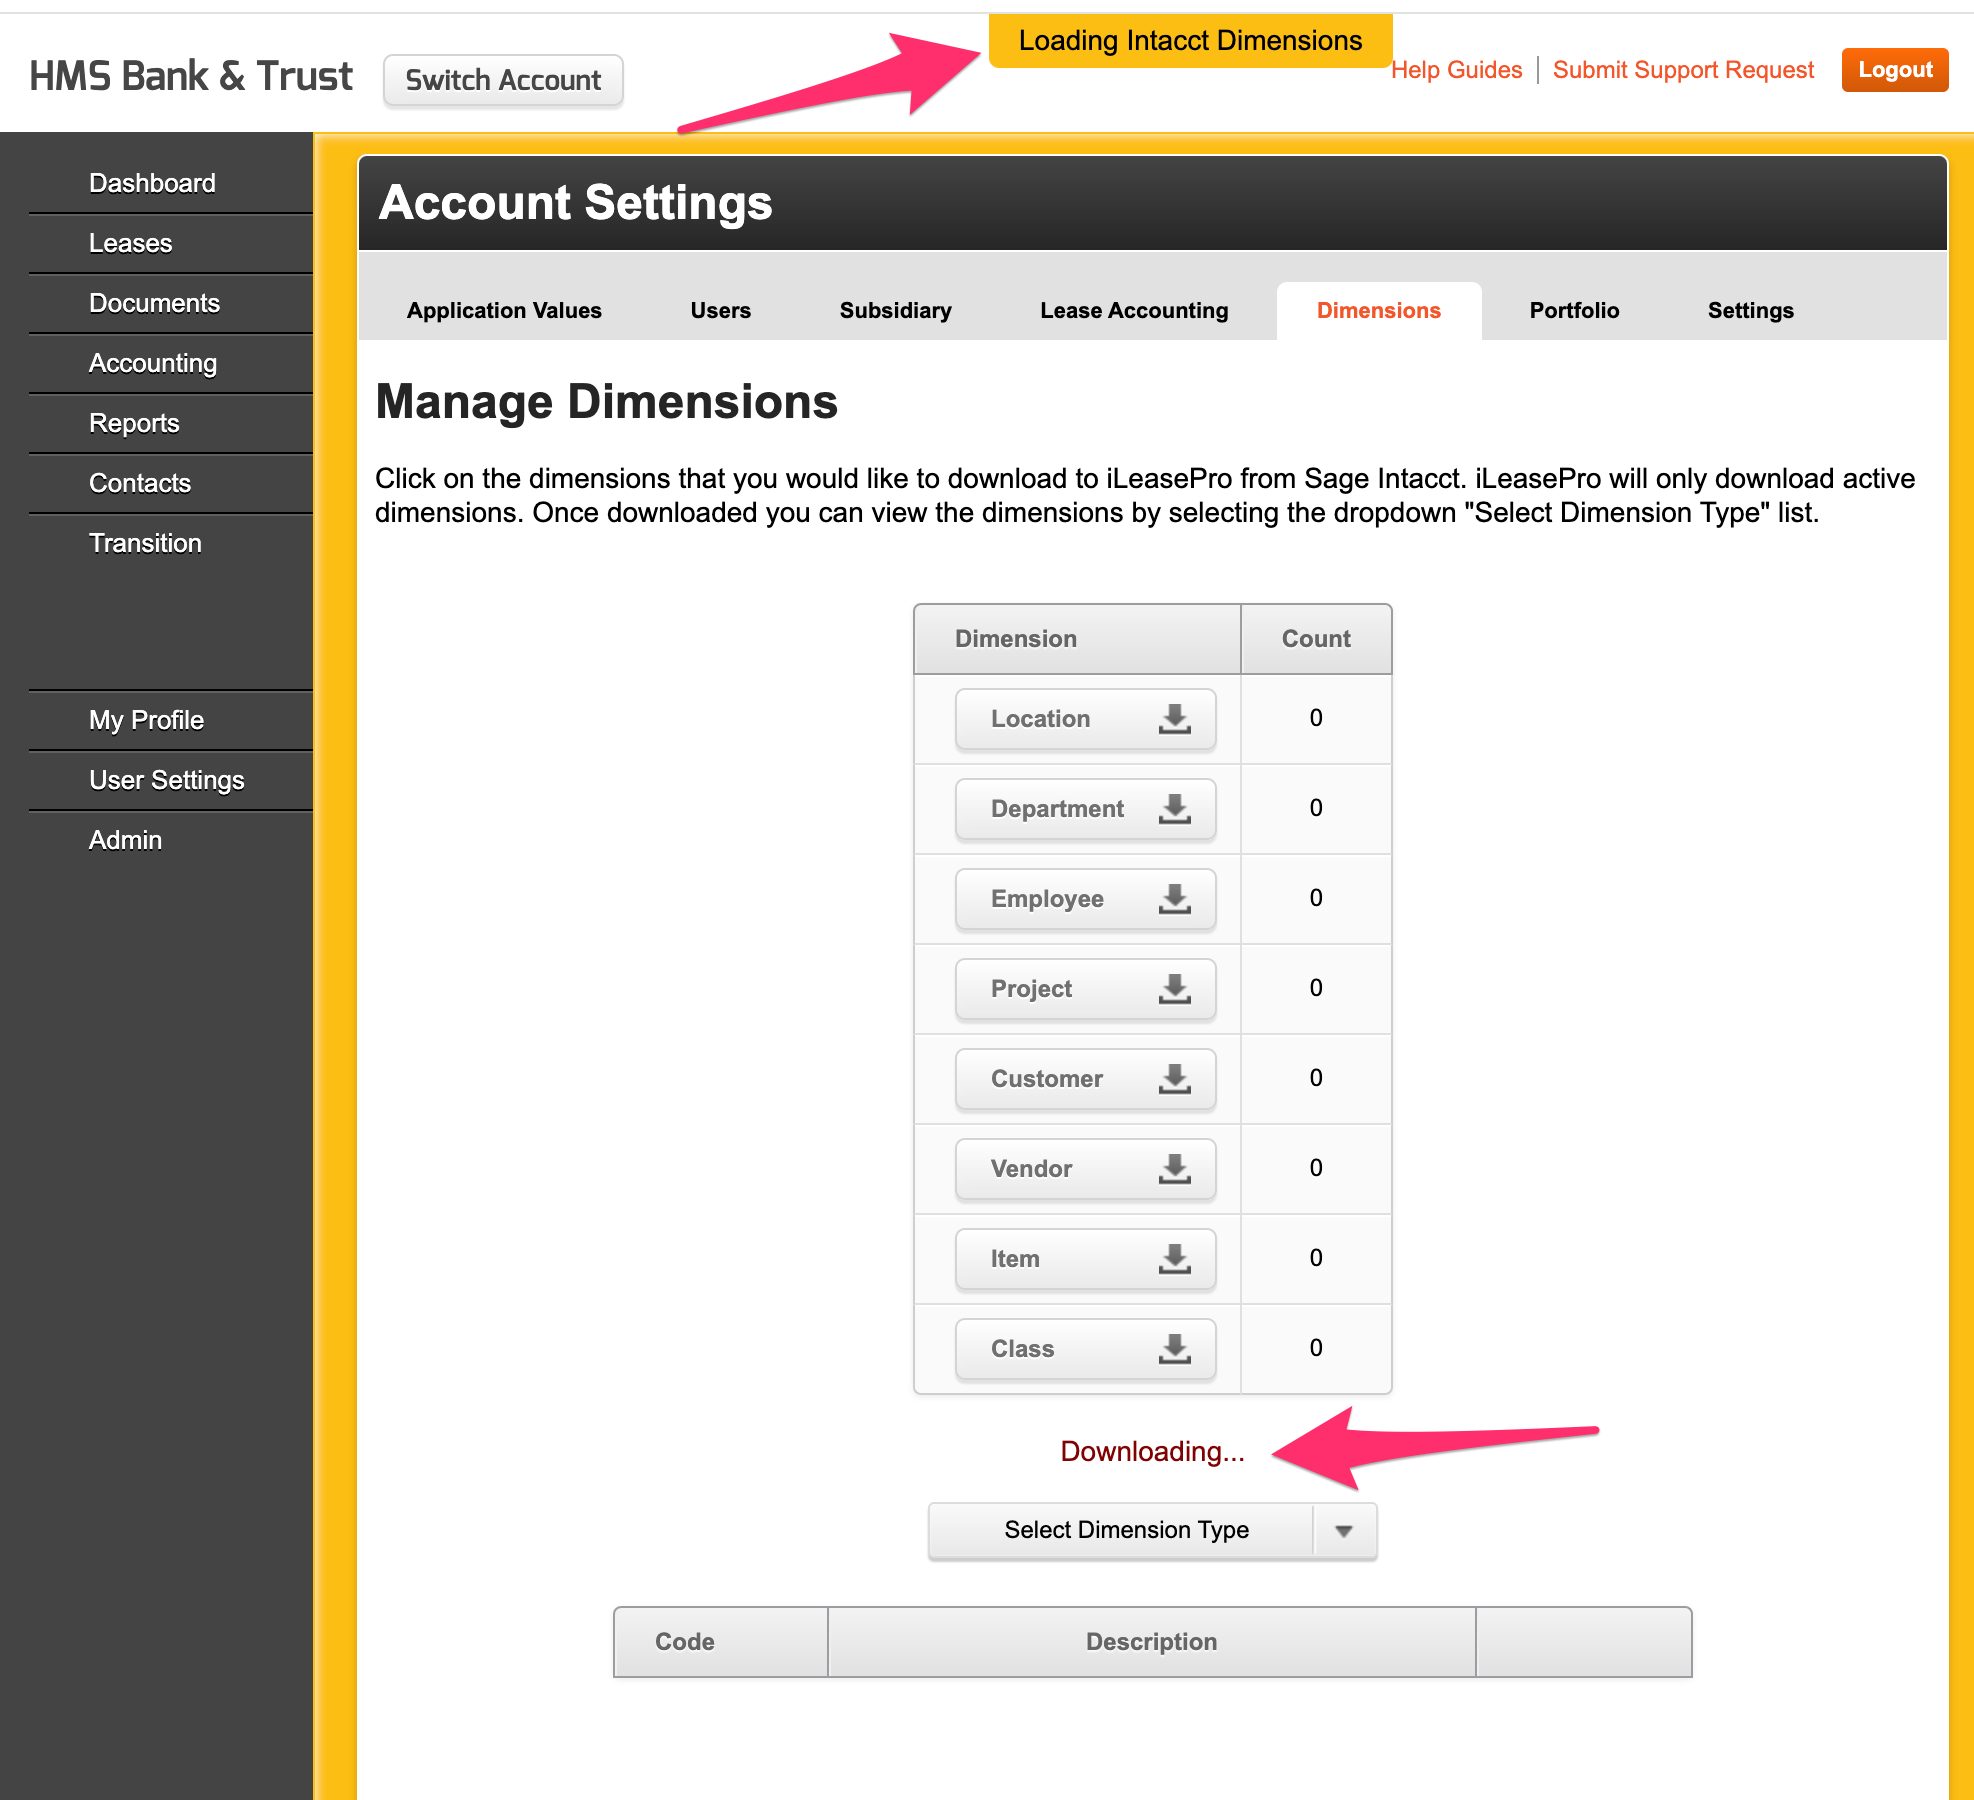This screenshot has height=1800, width=1974.
Task: Open the Portfolio tab
Action: point(1573,311)
